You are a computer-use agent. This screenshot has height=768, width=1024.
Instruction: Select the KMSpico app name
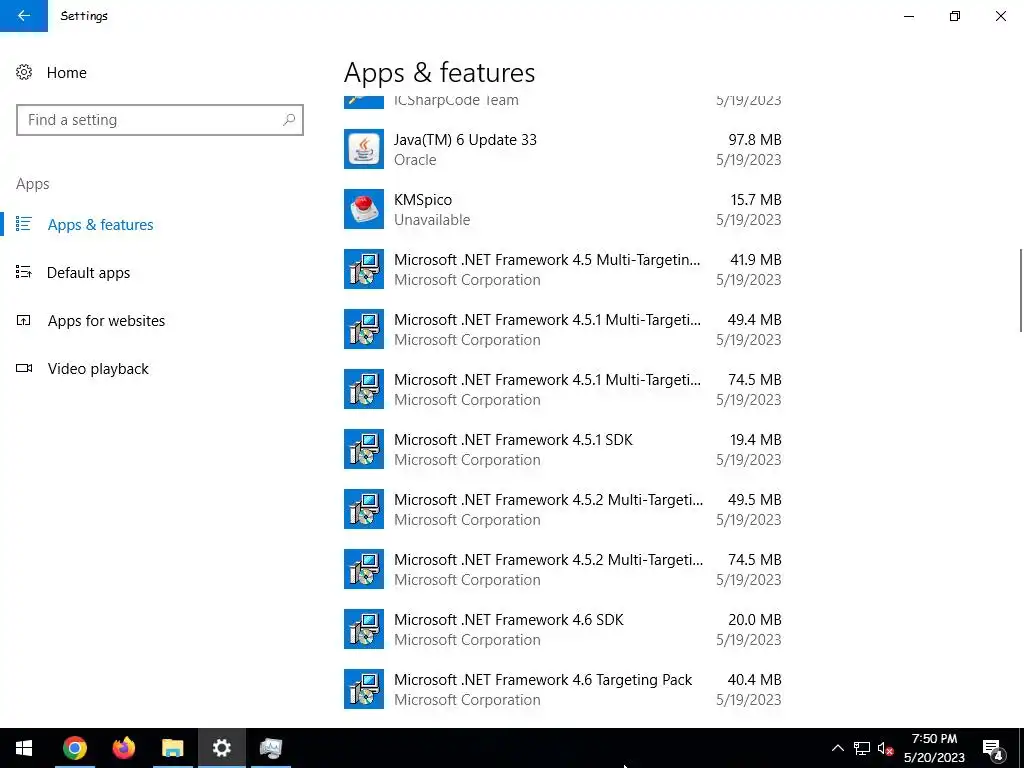(x=423, y=200)
